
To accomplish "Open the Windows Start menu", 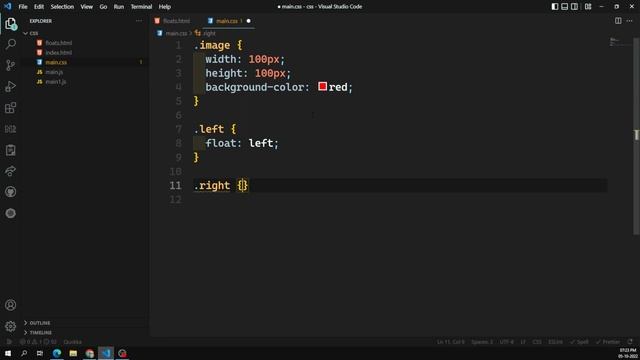I will pos(8,353).
